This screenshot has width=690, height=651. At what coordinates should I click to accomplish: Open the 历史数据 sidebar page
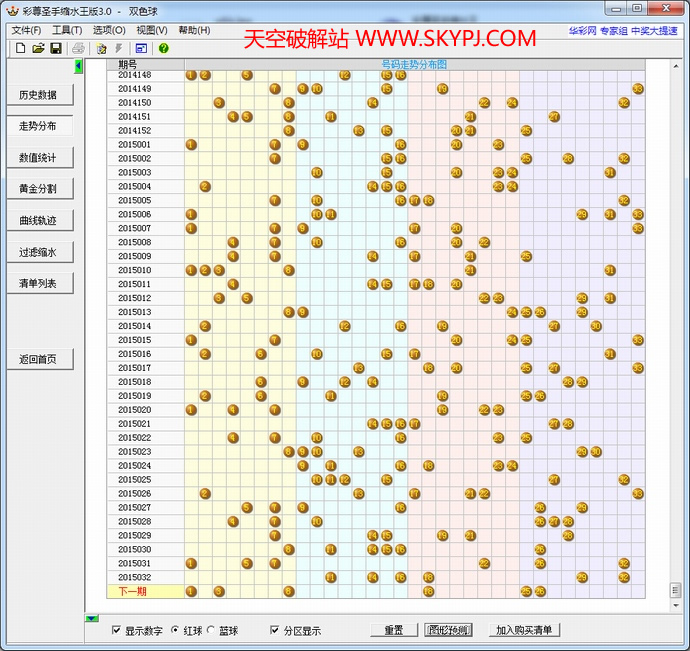coord(38,95)
